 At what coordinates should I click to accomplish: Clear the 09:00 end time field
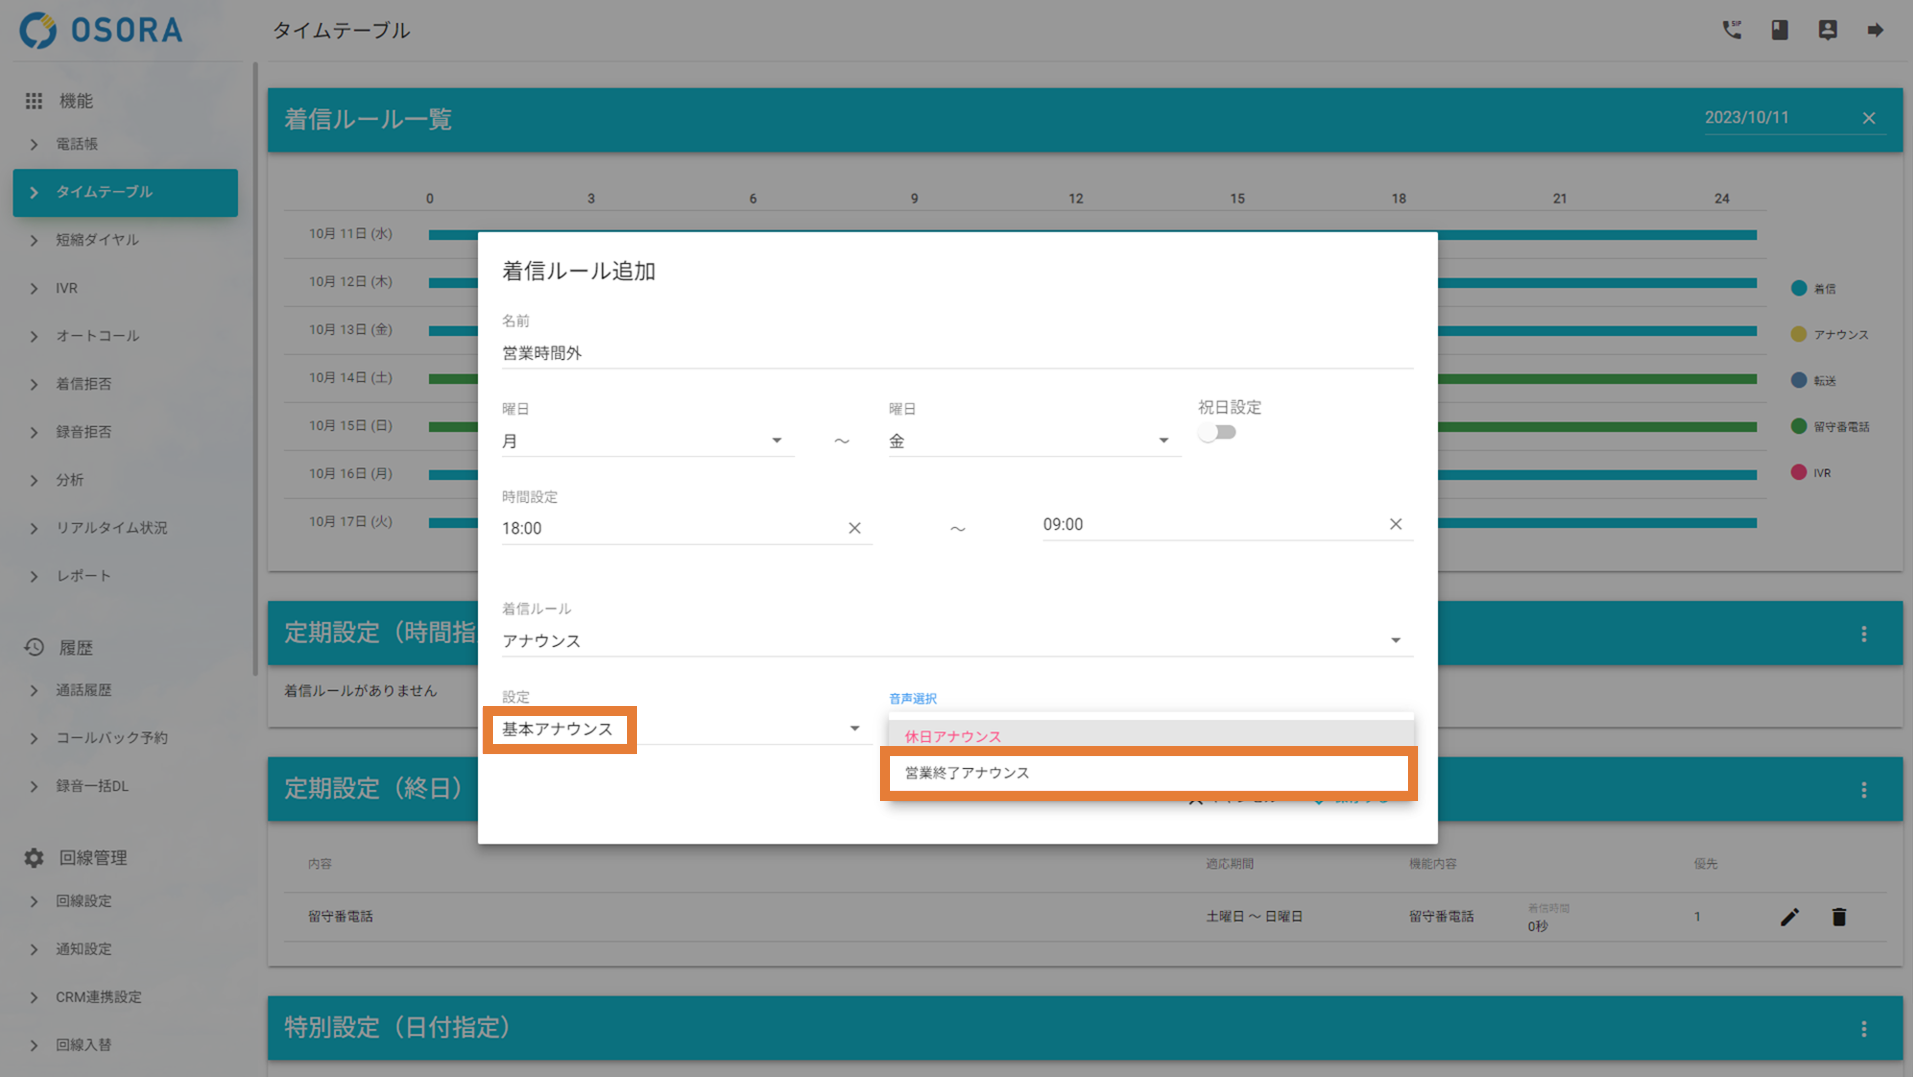[x=1395, y=524]
